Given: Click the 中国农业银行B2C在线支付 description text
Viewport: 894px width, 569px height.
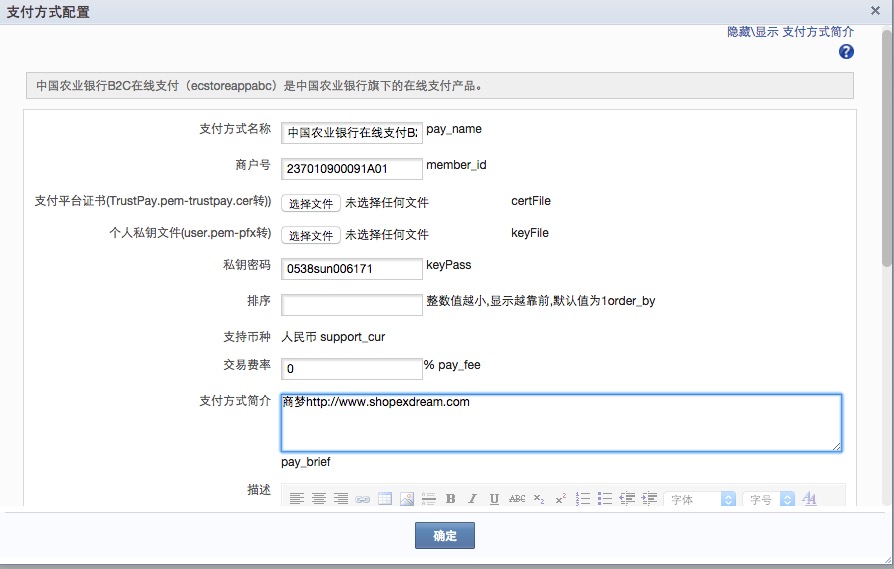Looking at the screenshot, I should coord(259,86).
